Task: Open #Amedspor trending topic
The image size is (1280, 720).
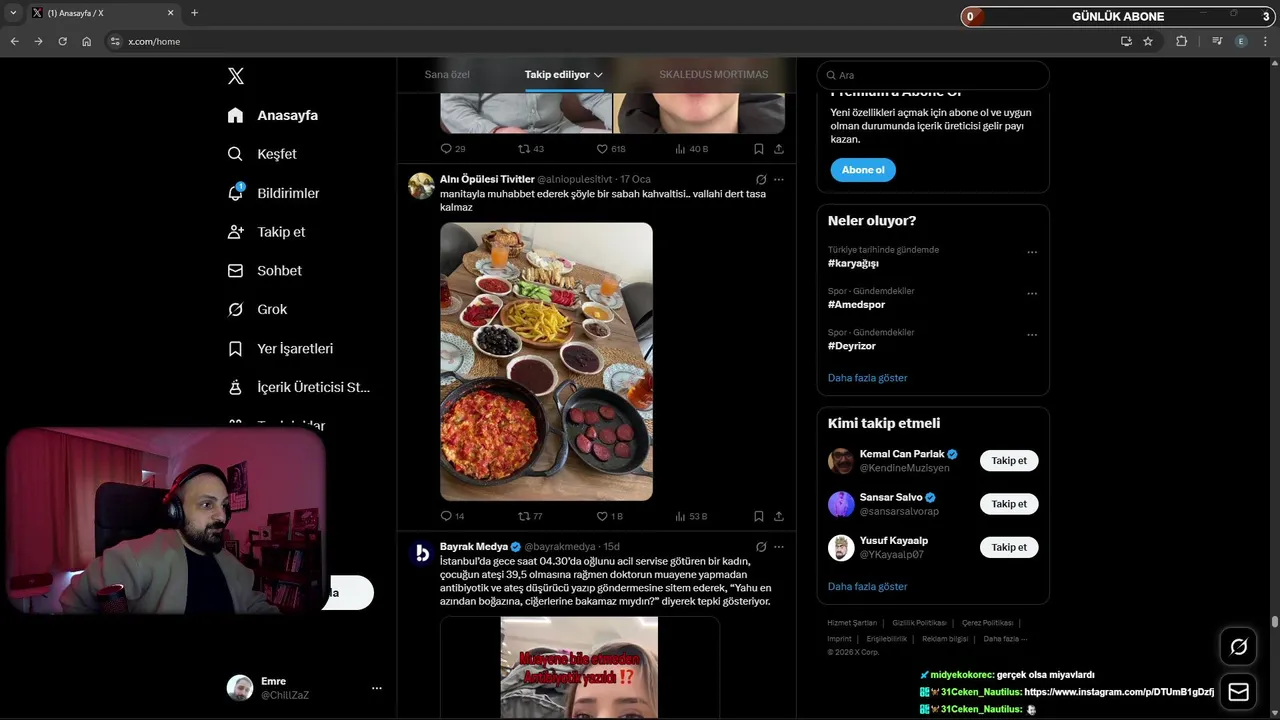Action: coord(856,304)
